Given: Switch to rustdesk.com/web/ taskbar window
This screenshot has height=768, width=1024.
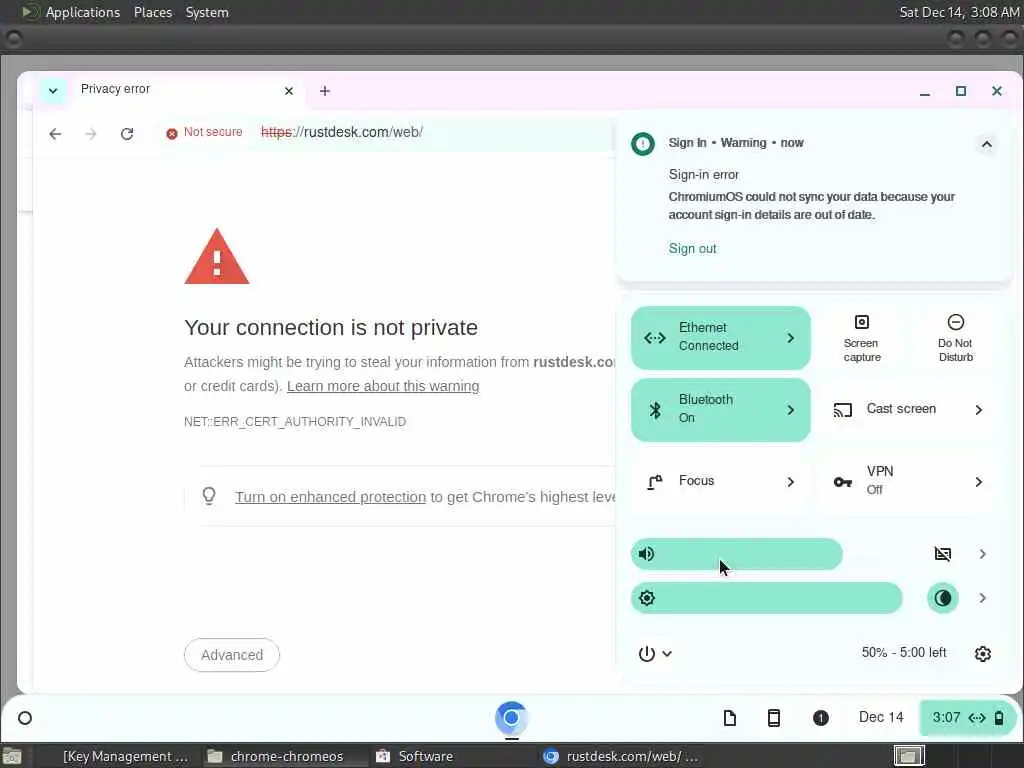Looking at the screenshot, I should coord(624,756).
